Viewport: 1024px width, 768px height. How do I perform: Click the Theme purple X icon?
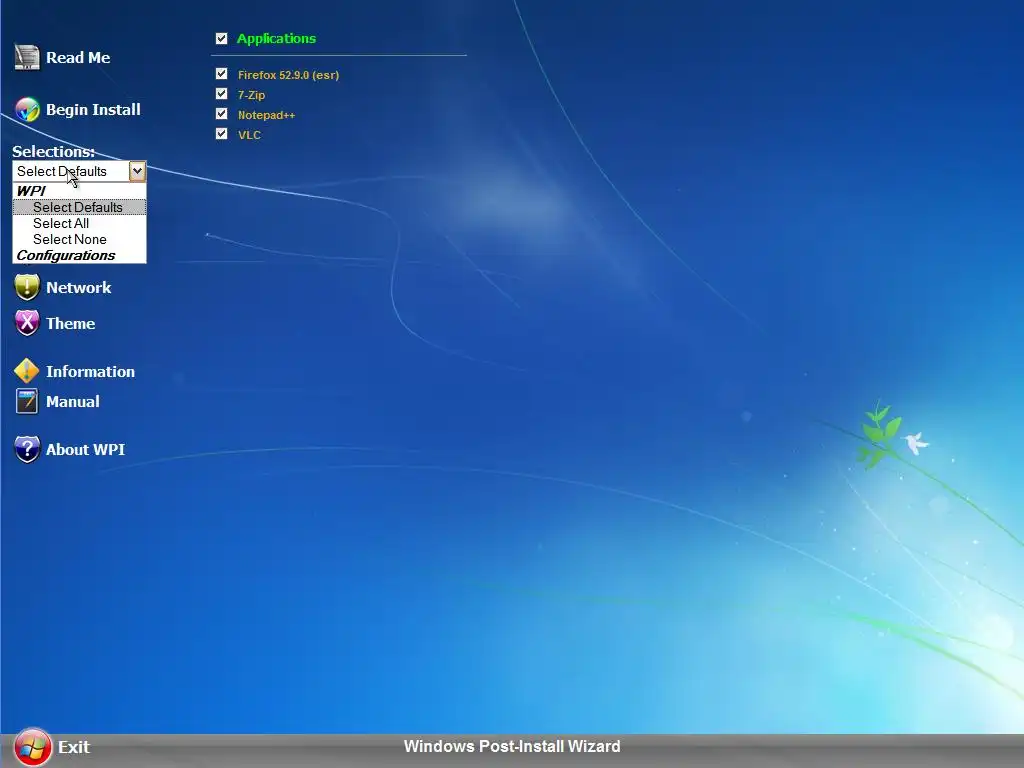point(27,323)
